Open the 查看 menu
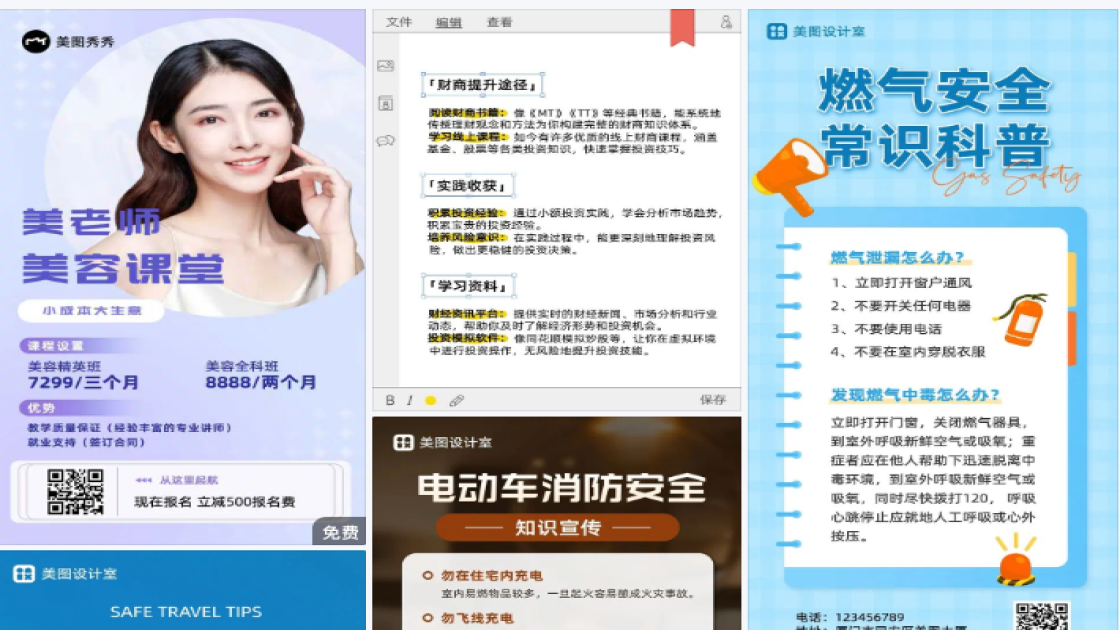This screenshot has width=1120, height=630. (500, 21)
